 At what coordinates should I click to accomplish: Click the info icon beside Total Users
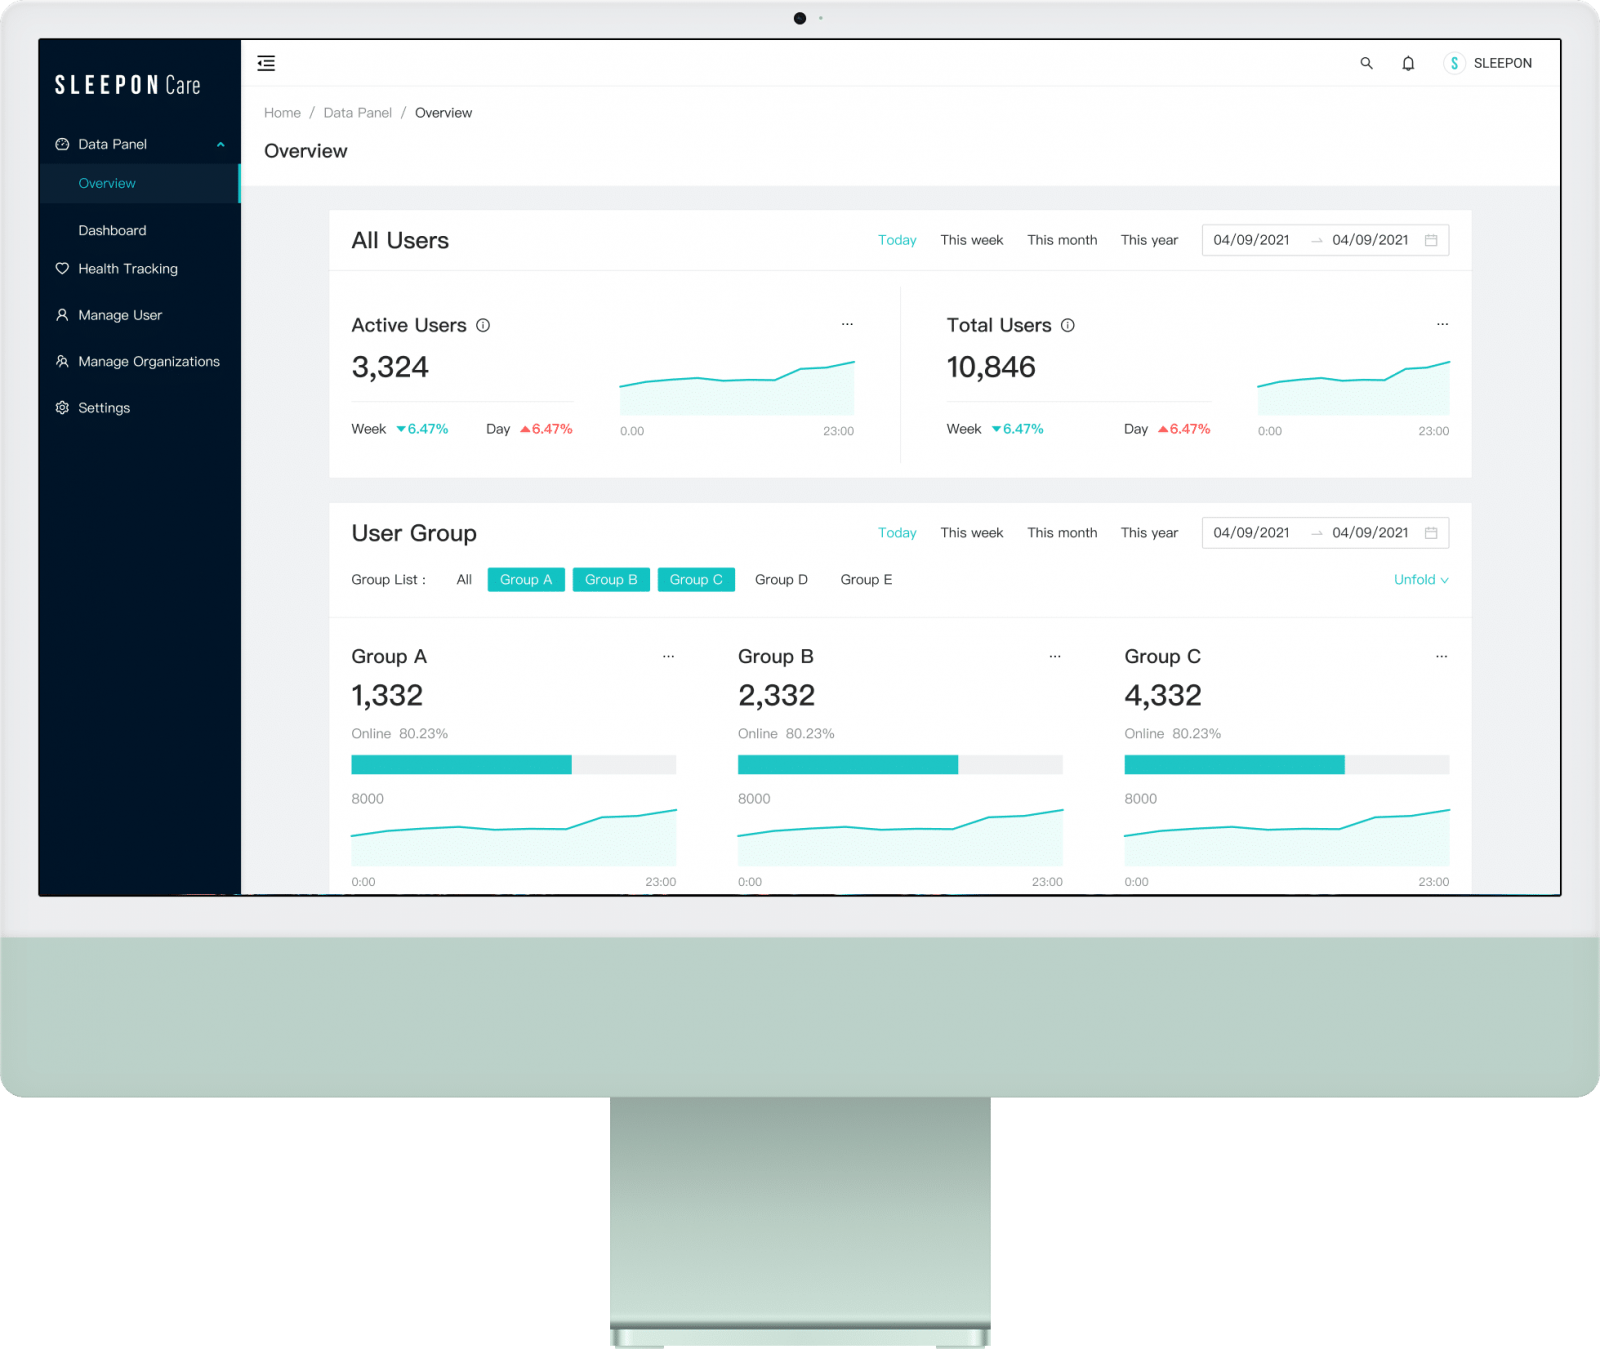(1068, 325)
